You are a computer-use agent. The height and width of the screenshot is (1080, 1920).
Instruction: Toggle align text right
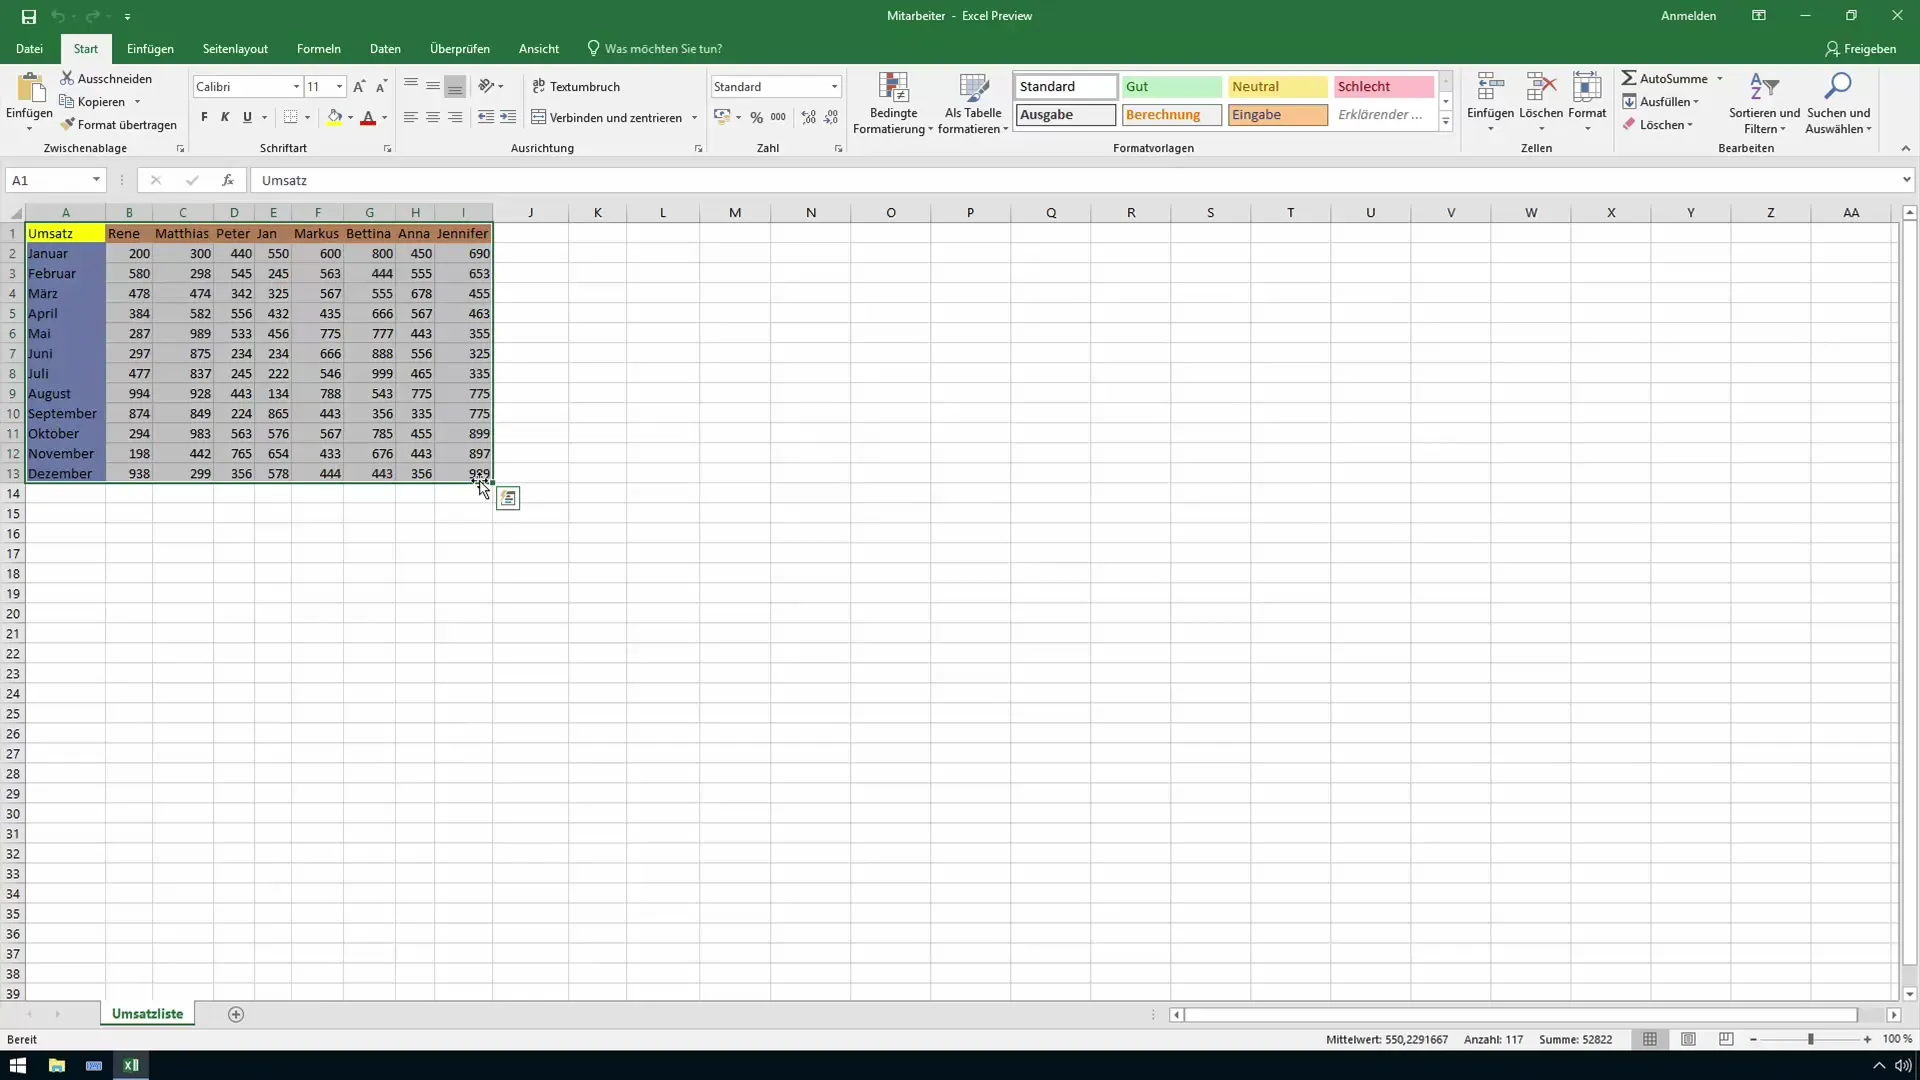(x=455, y=117)
